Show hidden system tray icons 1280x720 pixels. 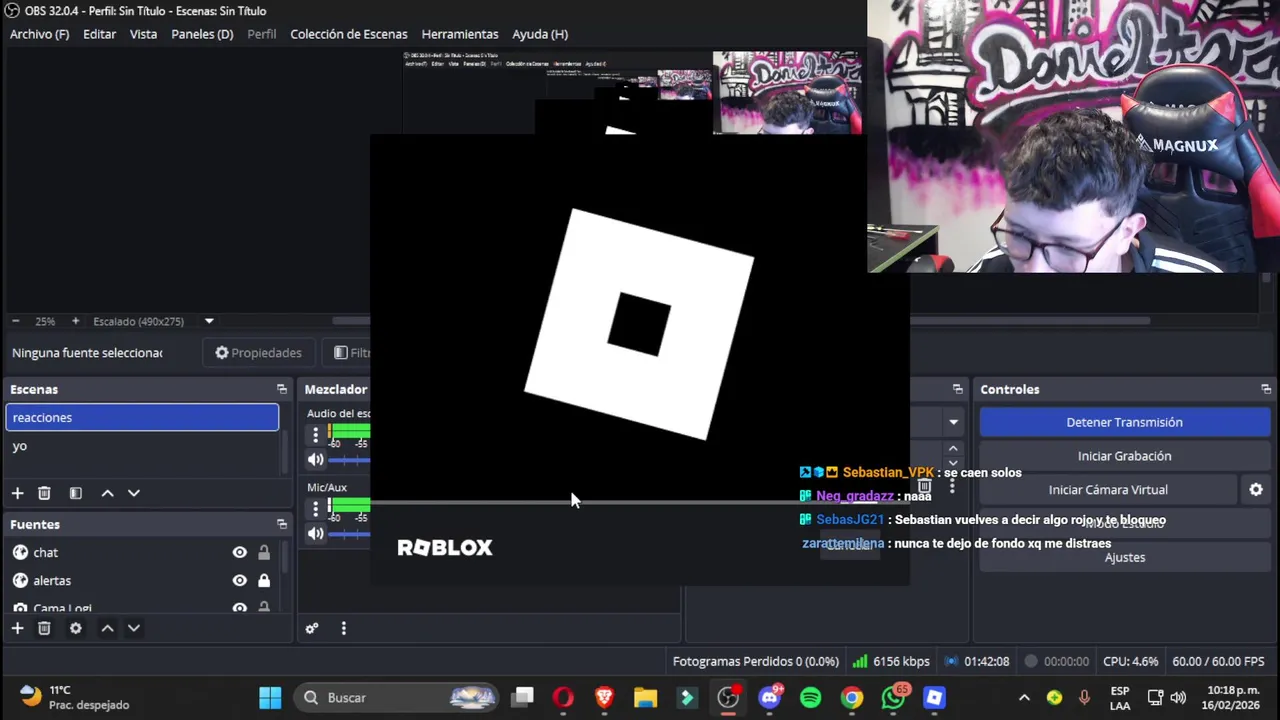point(1024,697)
